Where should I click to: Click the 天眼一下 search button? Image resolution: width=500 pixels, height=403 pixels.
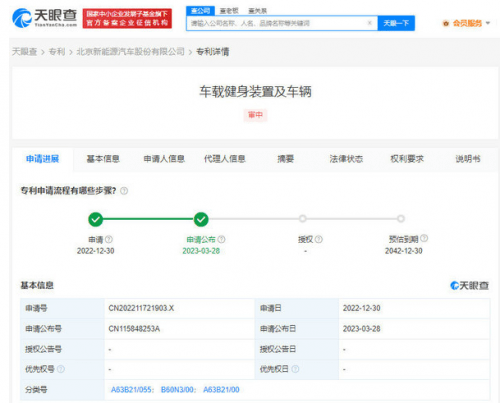pyautogui.click(x=396, y=23)
